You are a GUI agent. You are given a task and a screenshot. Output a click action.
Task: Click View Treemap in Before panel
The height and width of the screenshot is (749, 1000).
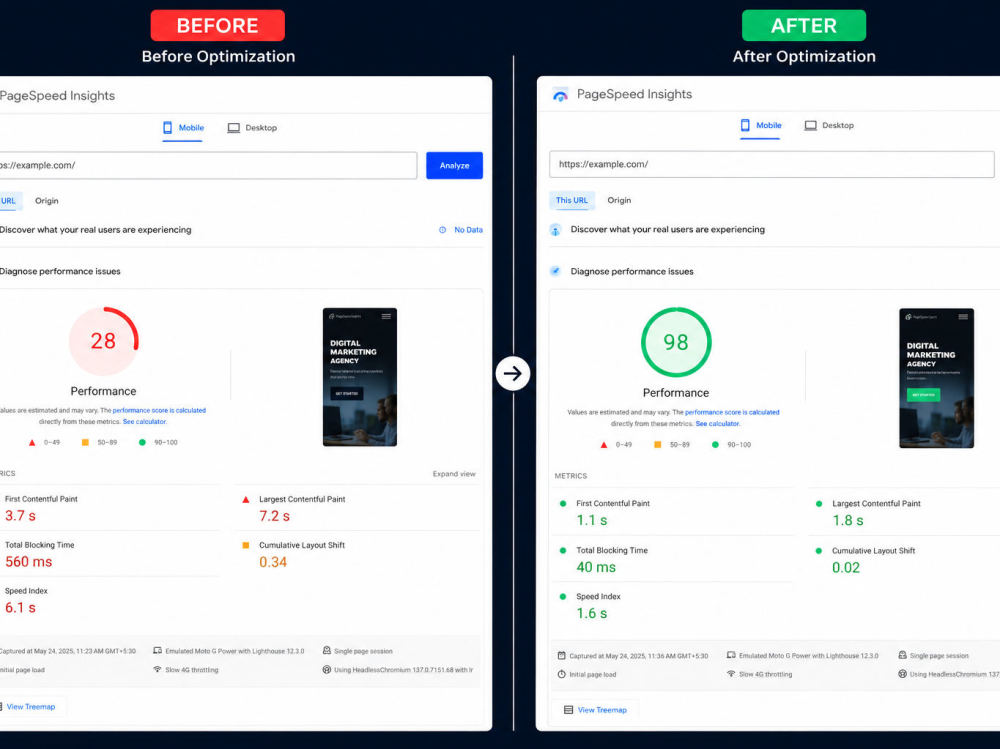click(x=31, y=707)
